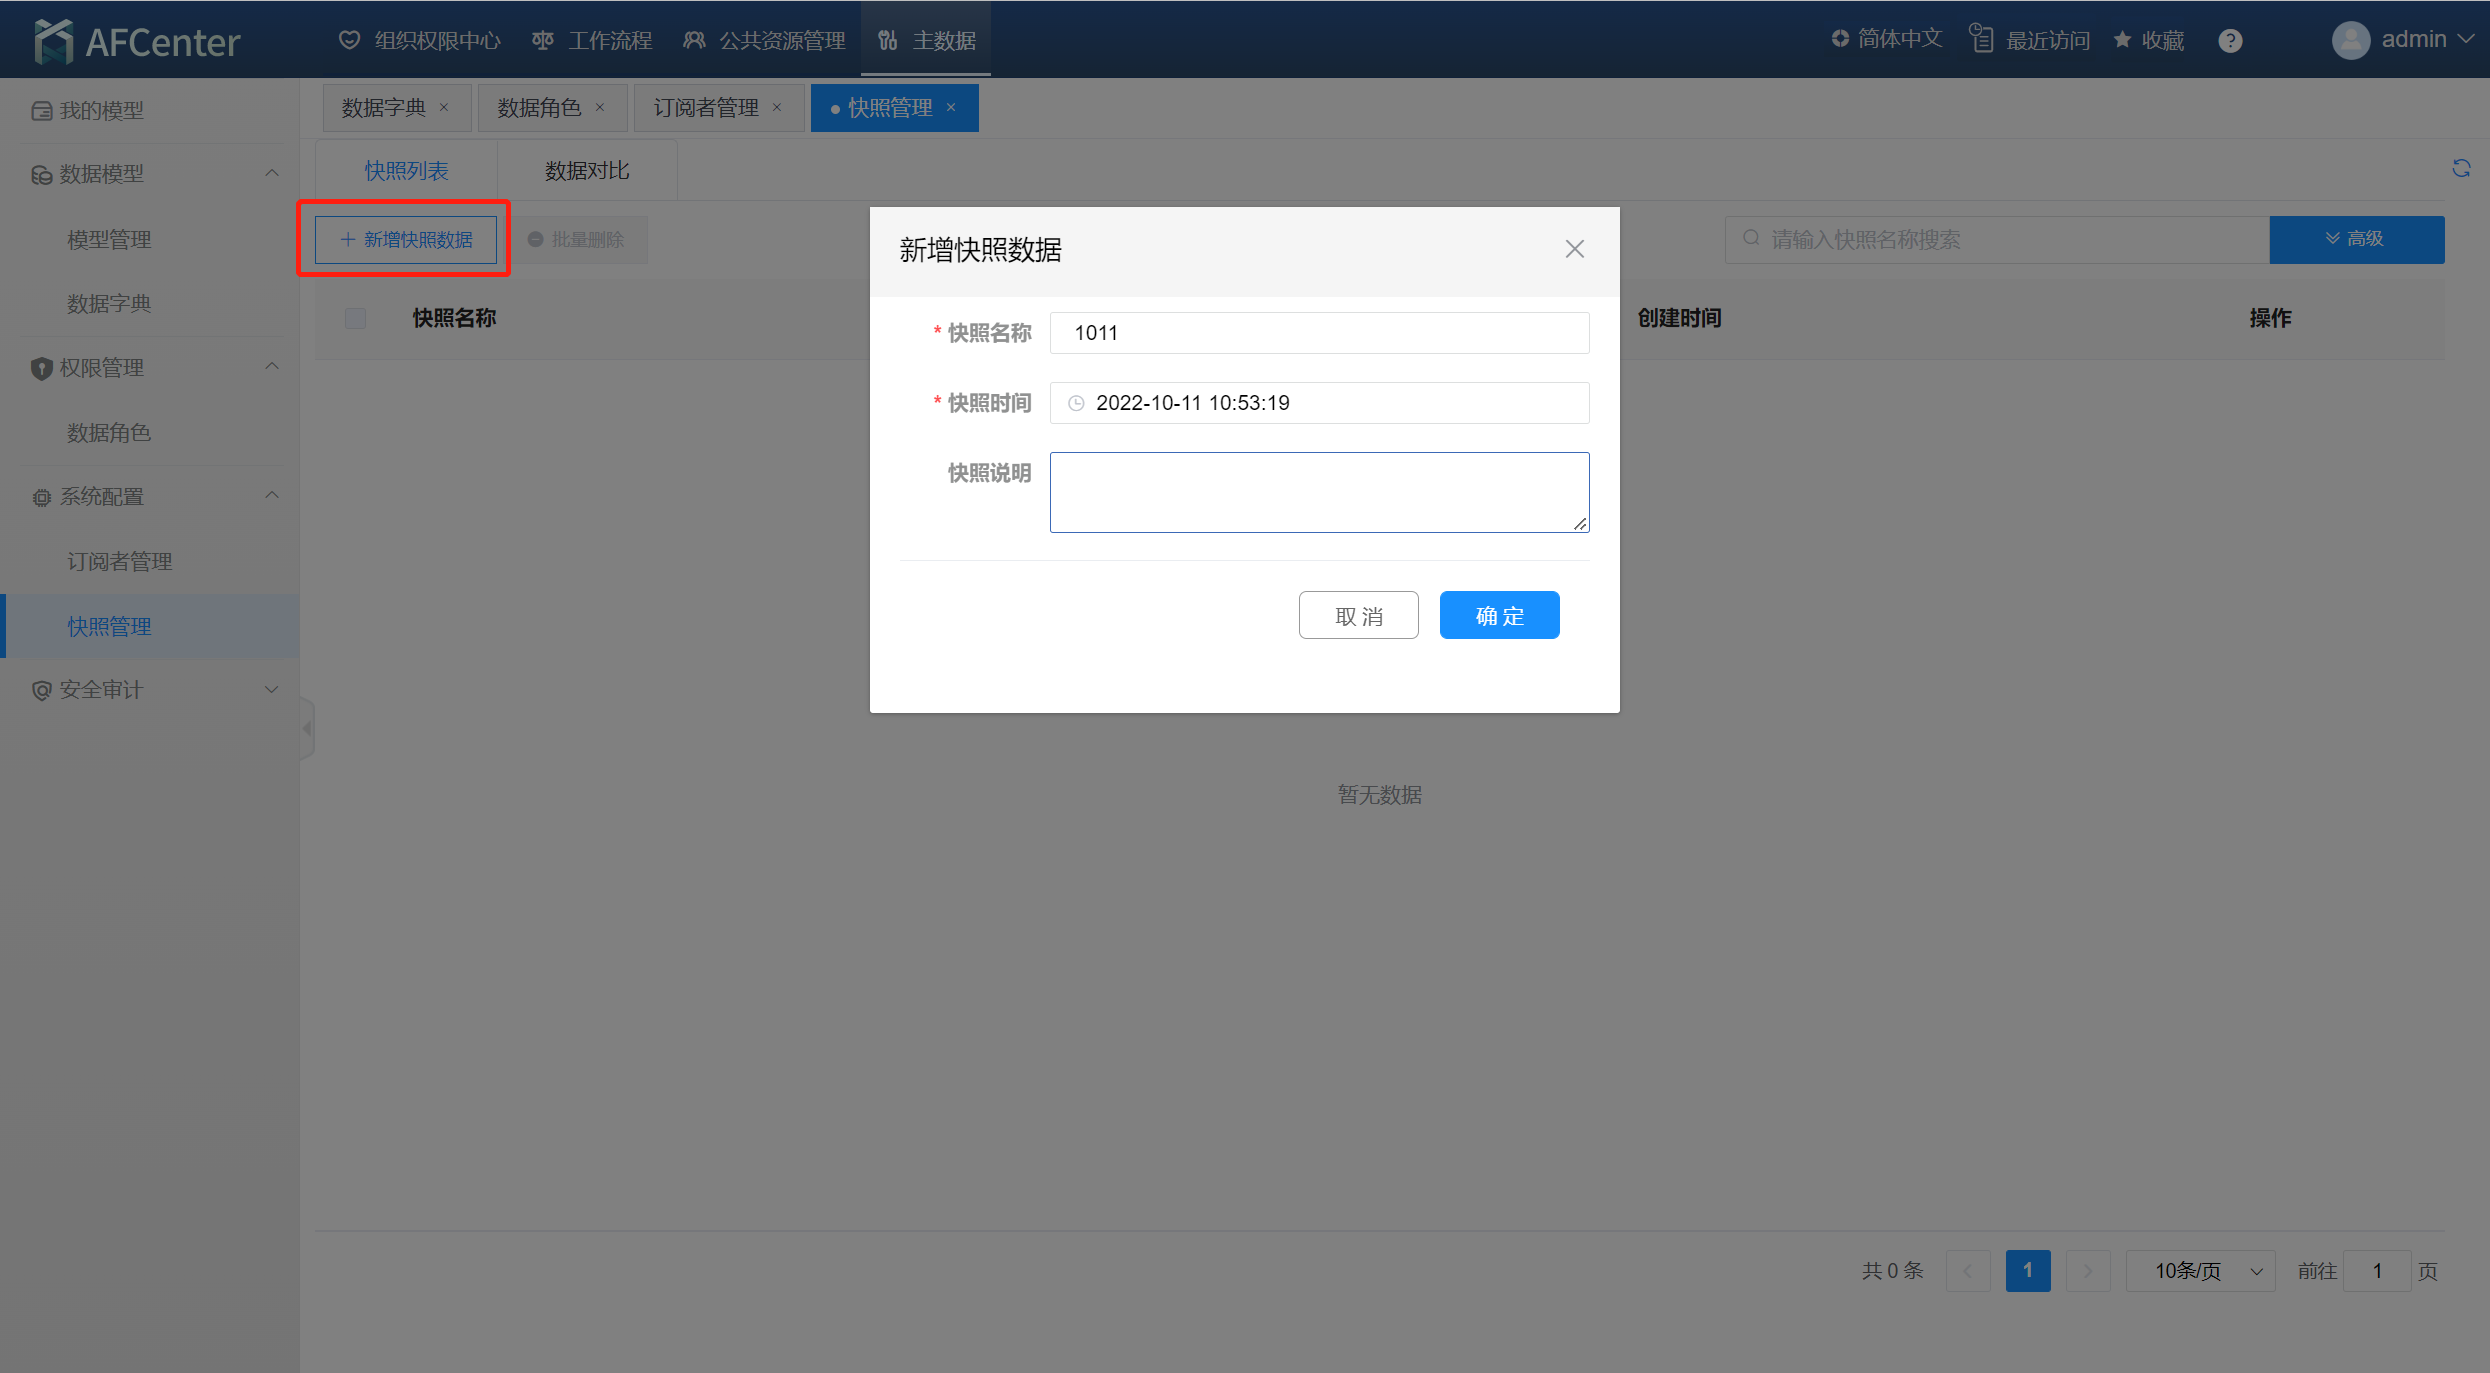Open the 10条/页 page size dropdown
Viewport: 2490px width, 1373px height.
tap(2200, 1271)
